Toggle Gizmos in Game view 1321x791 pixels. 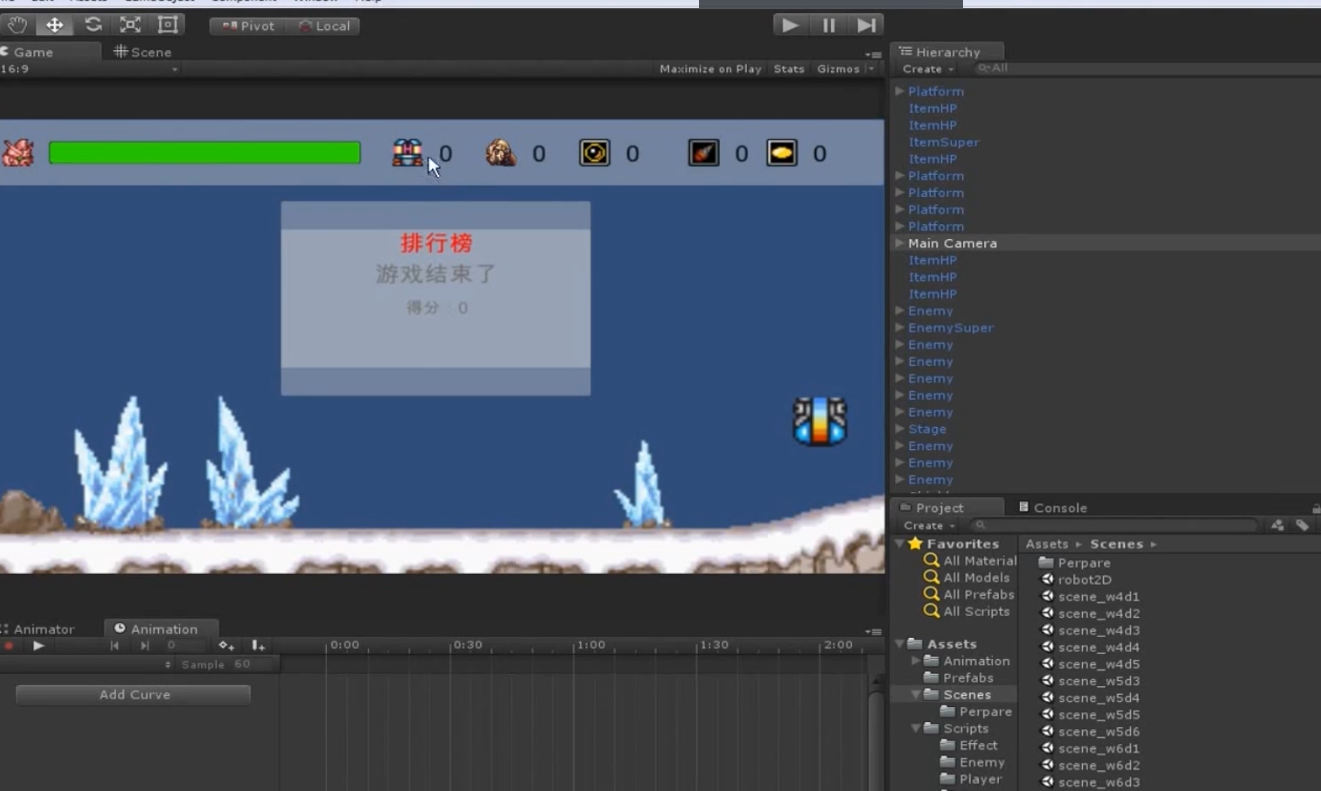[x=838, y=69]
